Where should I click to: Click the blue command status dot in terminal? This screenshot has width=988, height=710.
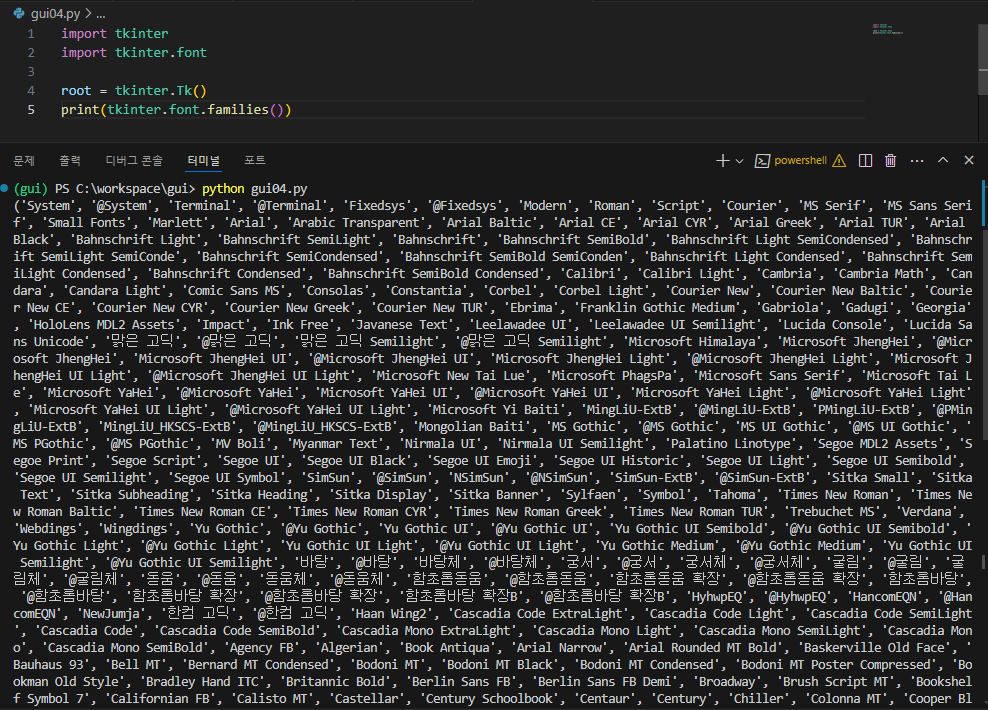[4, 188]
